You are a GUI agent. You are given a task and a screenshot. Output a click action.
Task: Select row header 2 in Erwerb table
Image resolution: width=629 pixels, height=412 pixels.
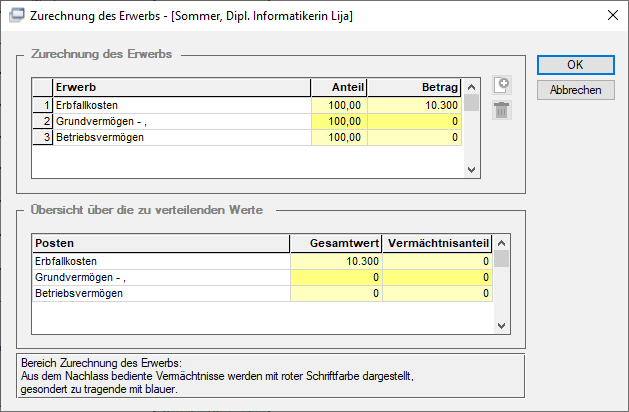point(43,121)
